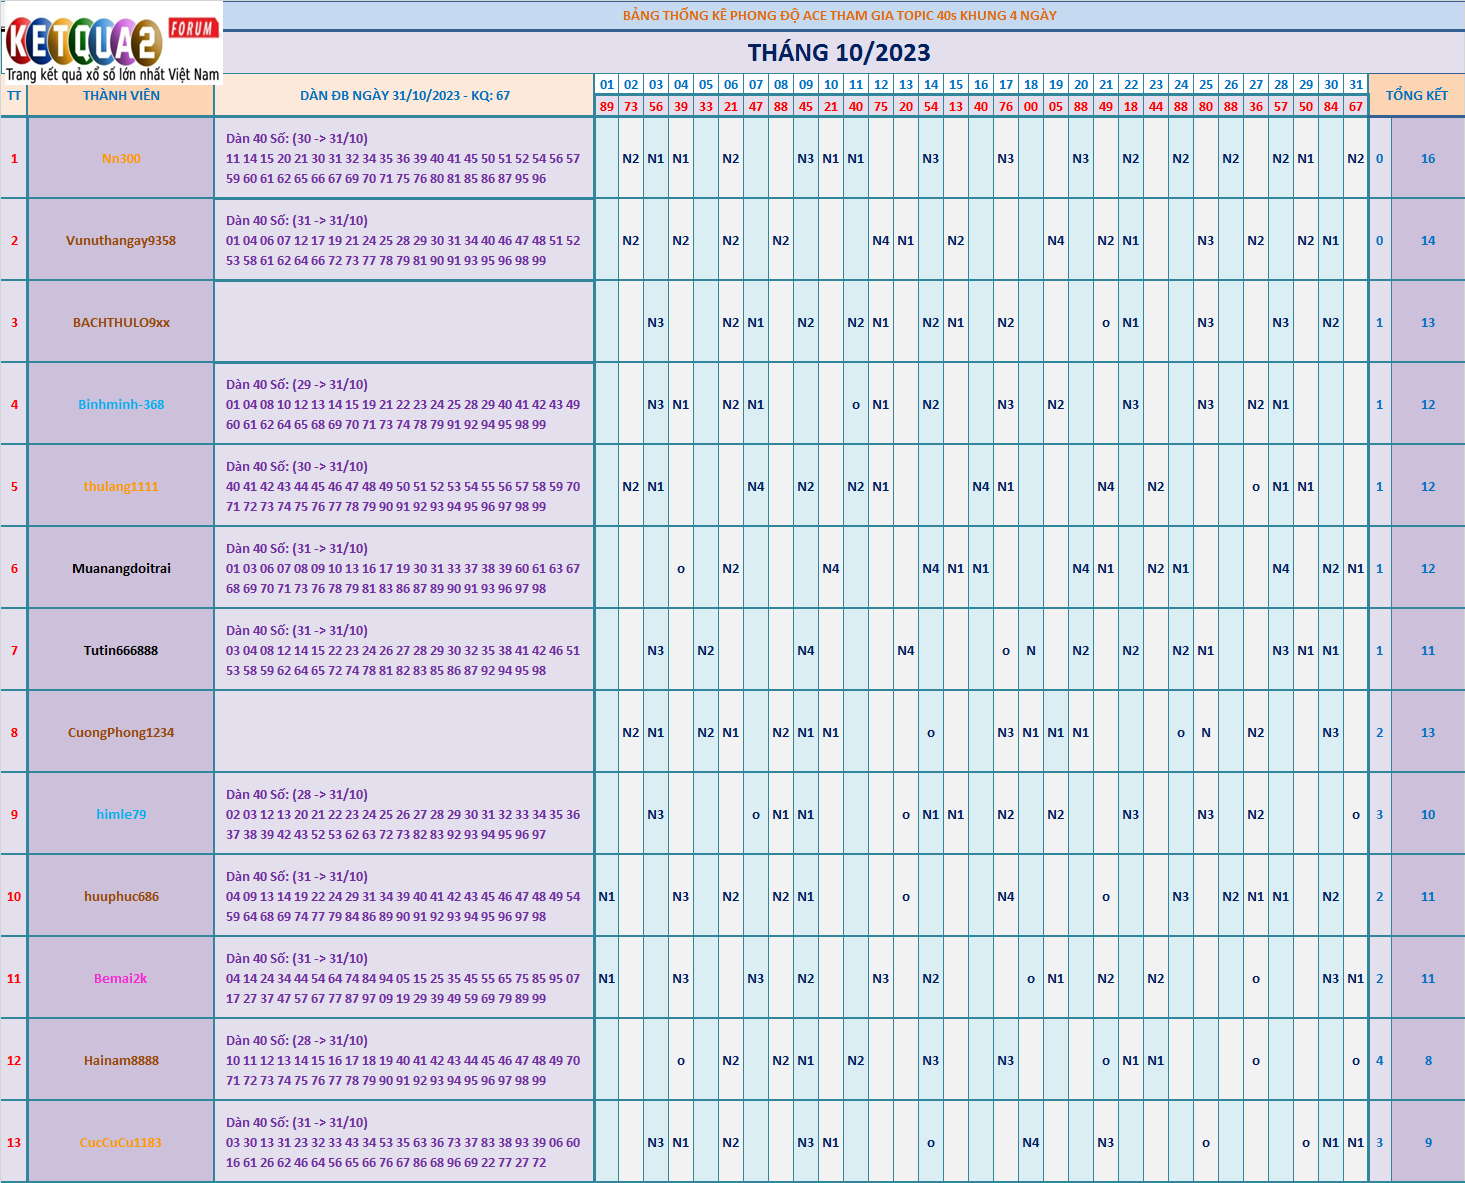
Task: Select the THÁNG 10/2023 title
Action: point(839,53)
